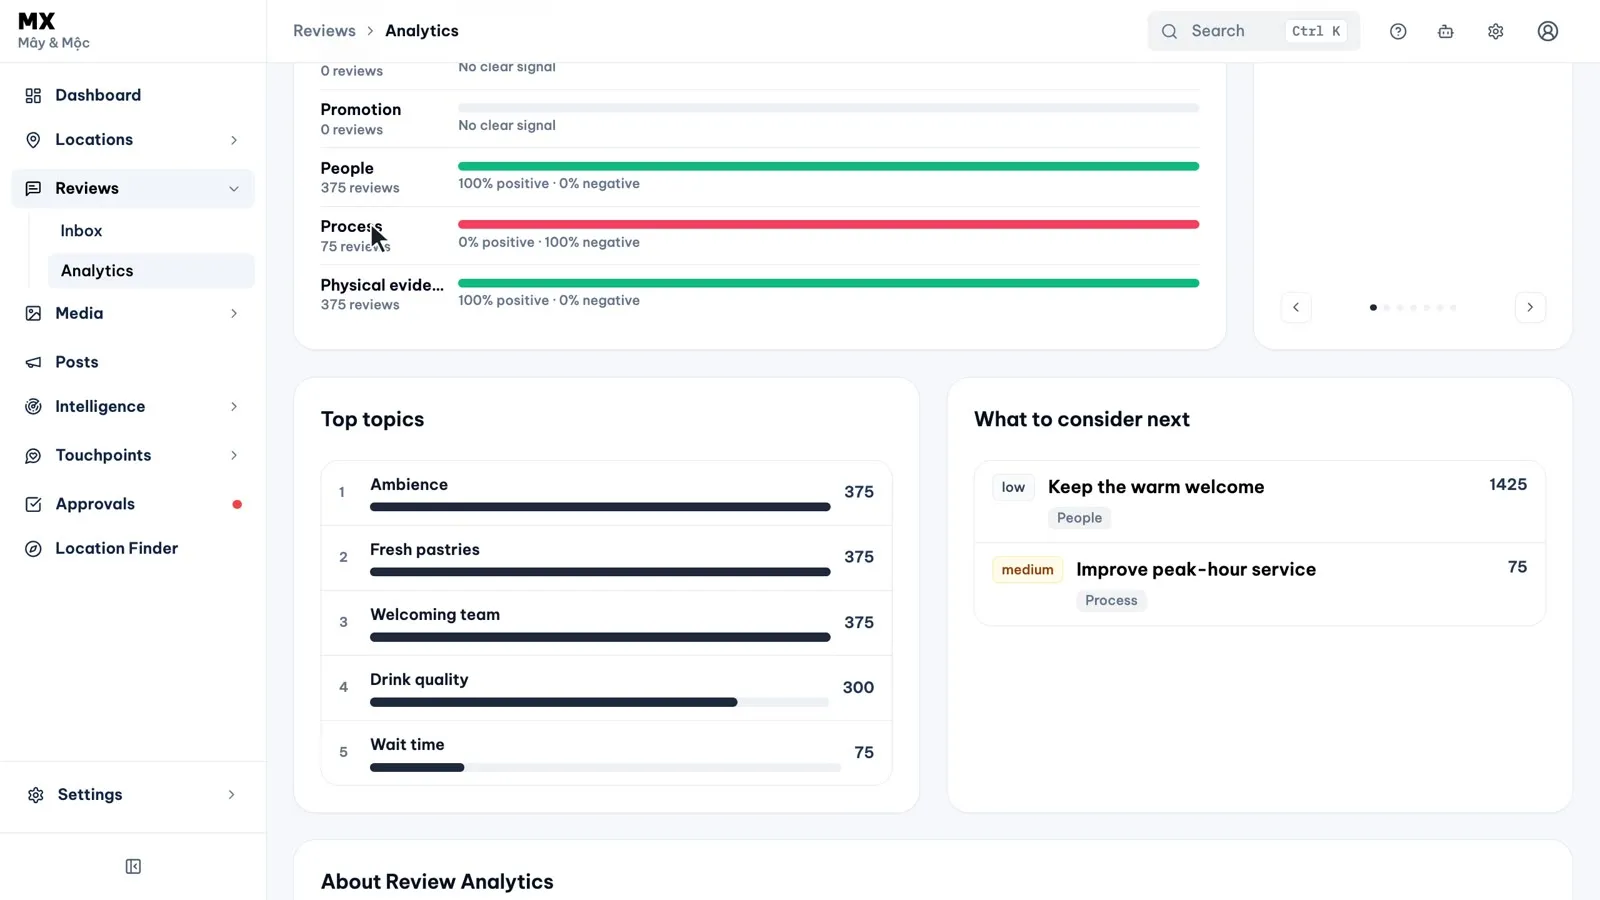Select the first carousel pagination dot
This screenshot has height=900, width=1600.
tap(1373, 307)
